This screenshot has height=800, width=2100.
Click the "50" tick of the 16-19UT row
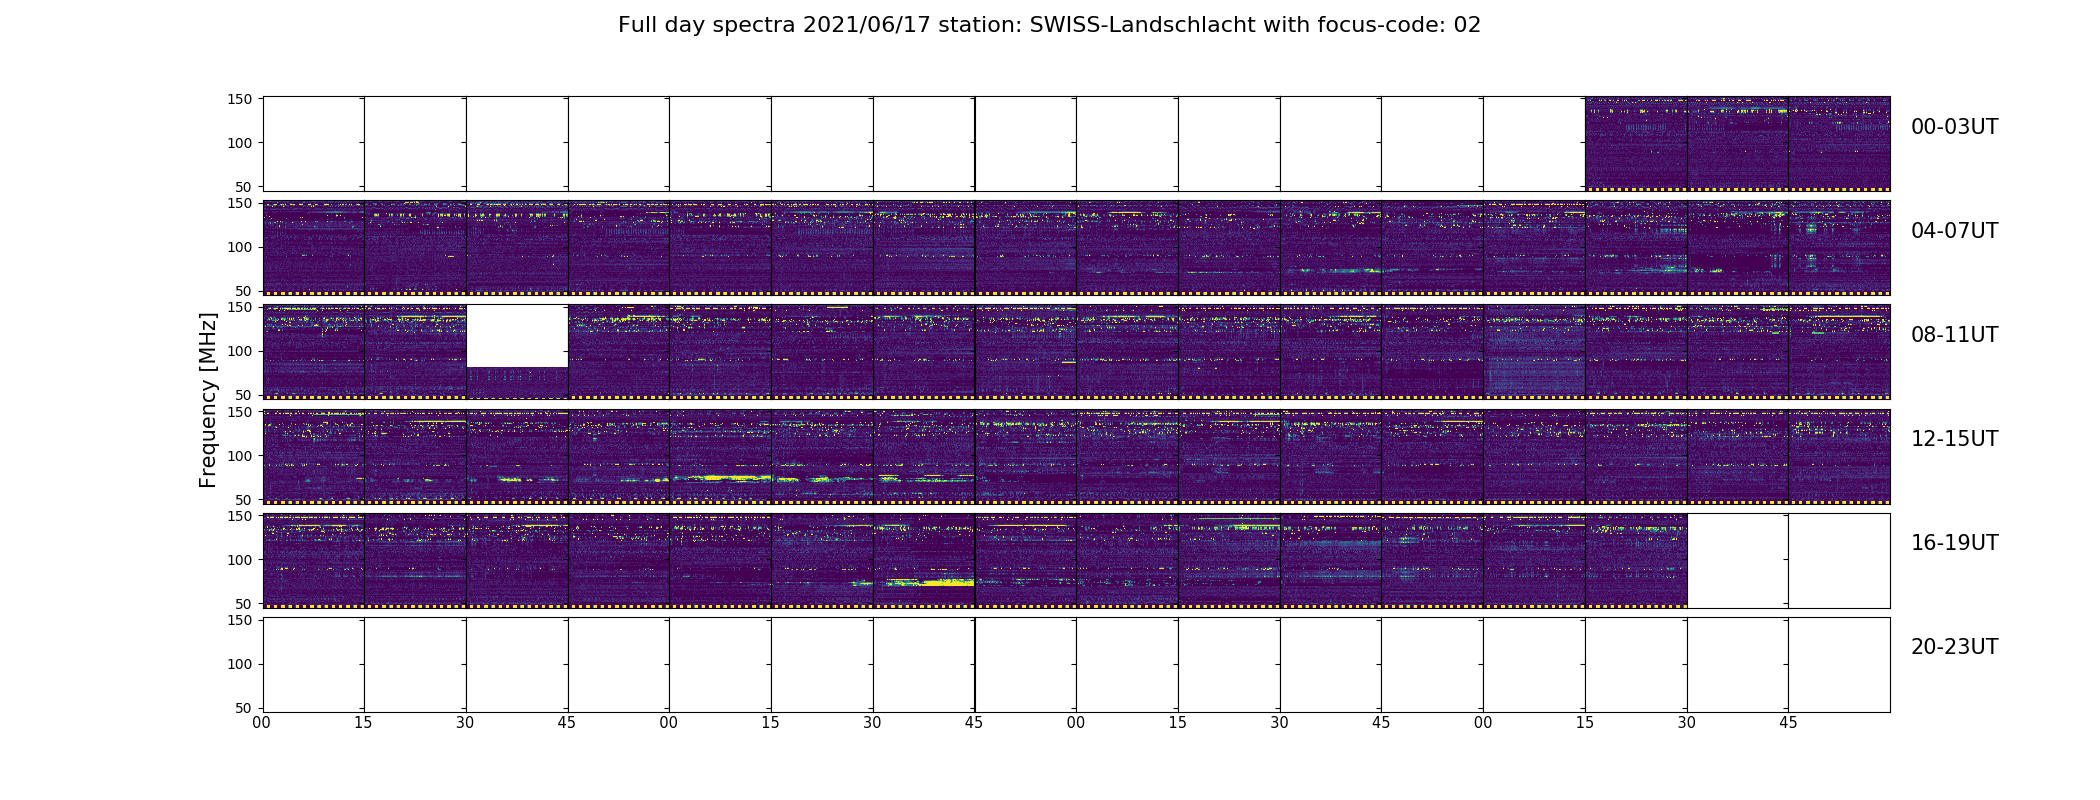245,603
